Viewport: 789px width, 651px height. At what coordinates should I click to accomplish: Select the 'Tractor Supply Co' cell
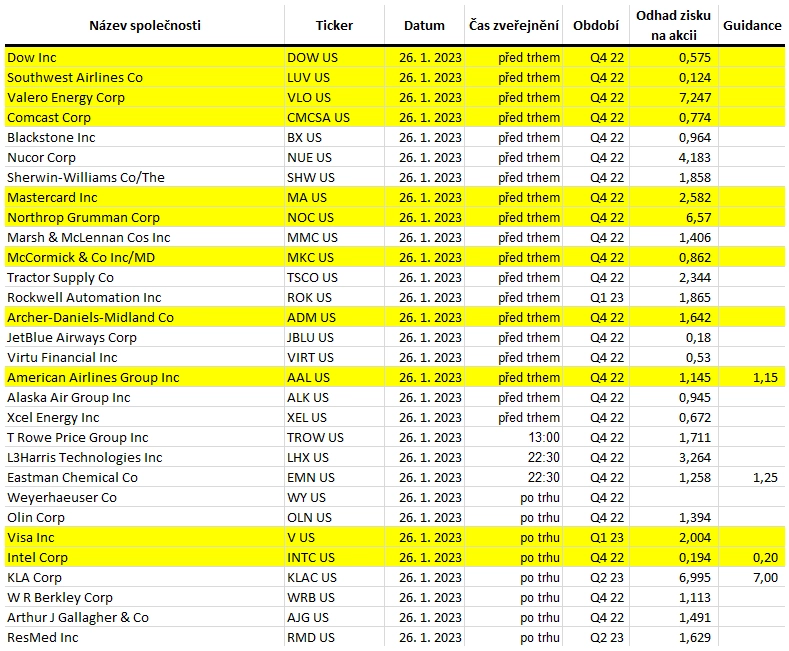[144, 277]
